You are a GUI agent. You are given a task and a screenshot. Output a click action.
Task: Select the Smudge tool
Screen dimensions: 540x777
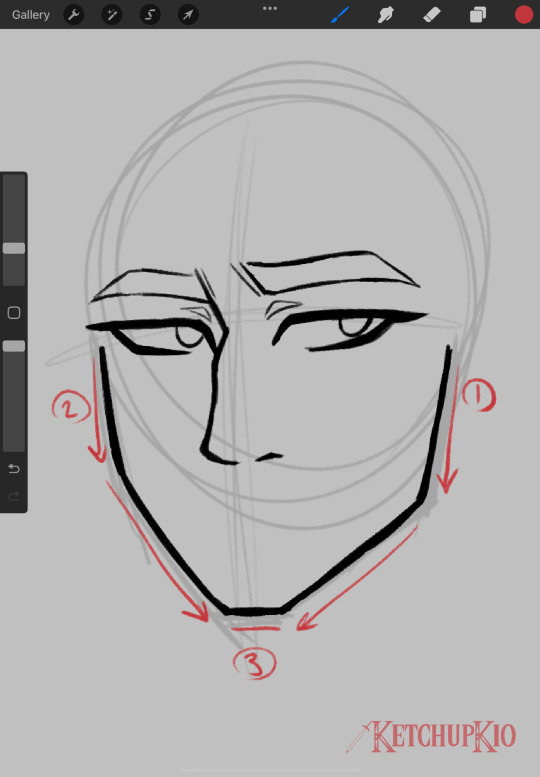pos(385,15)
